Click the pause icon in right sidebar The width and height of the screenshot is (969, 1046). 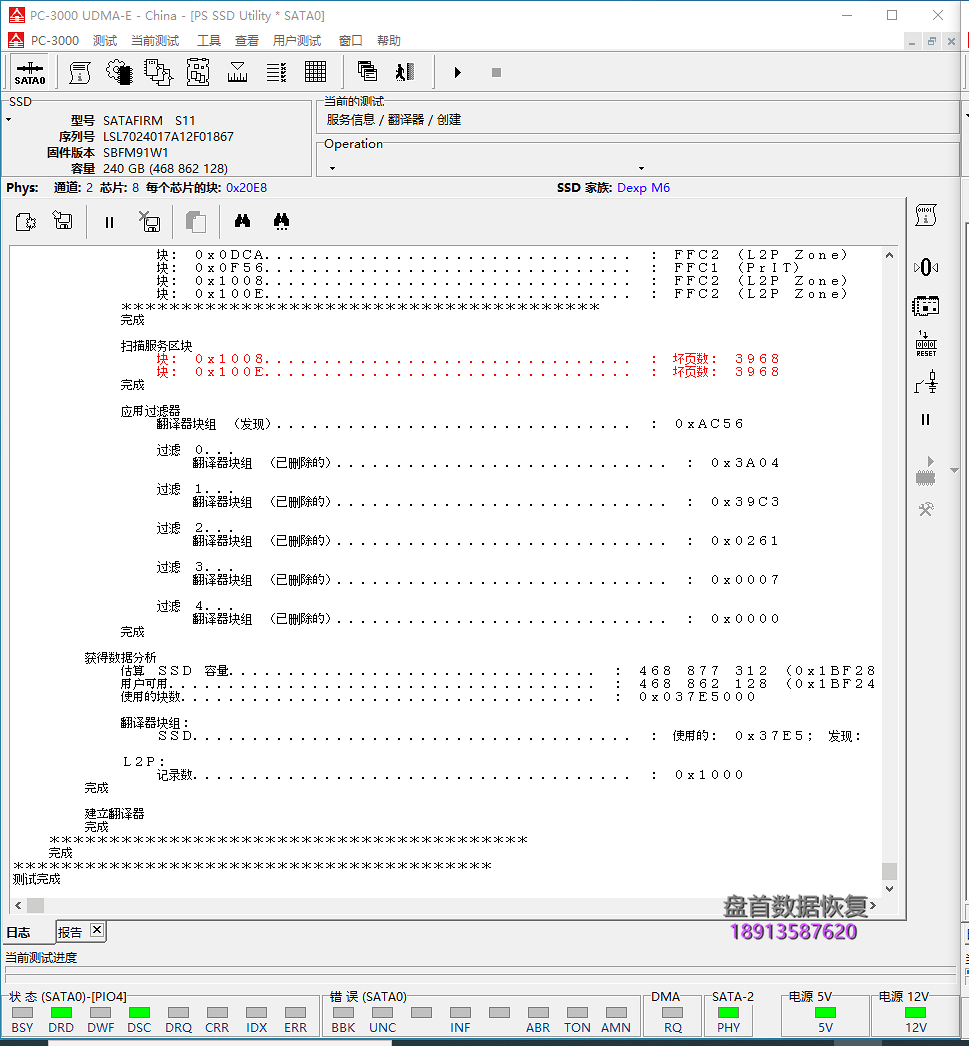coord(925,420)
